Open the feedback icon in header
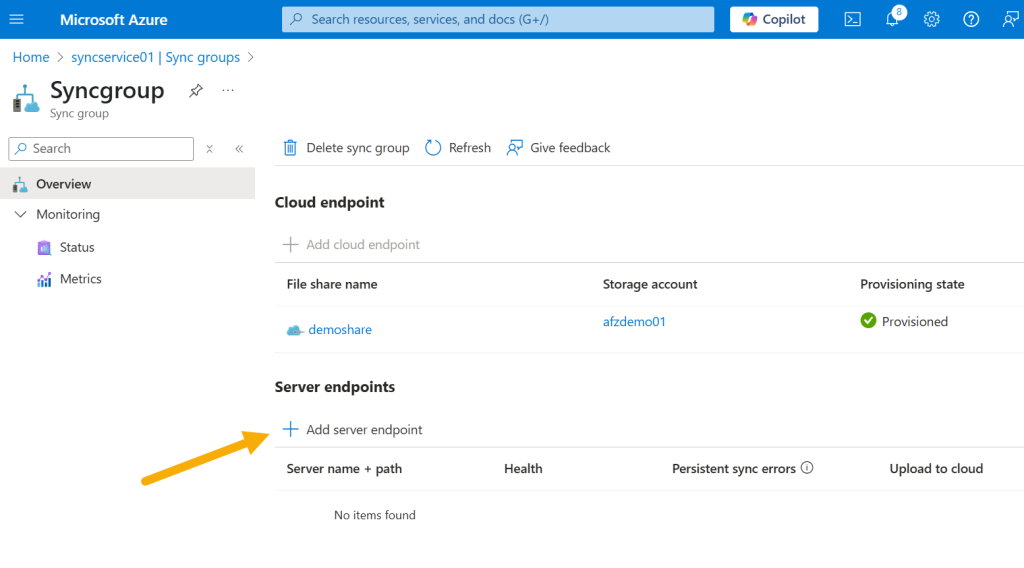This screenshot has width=1024, height=568. (x=1010, y=20)
